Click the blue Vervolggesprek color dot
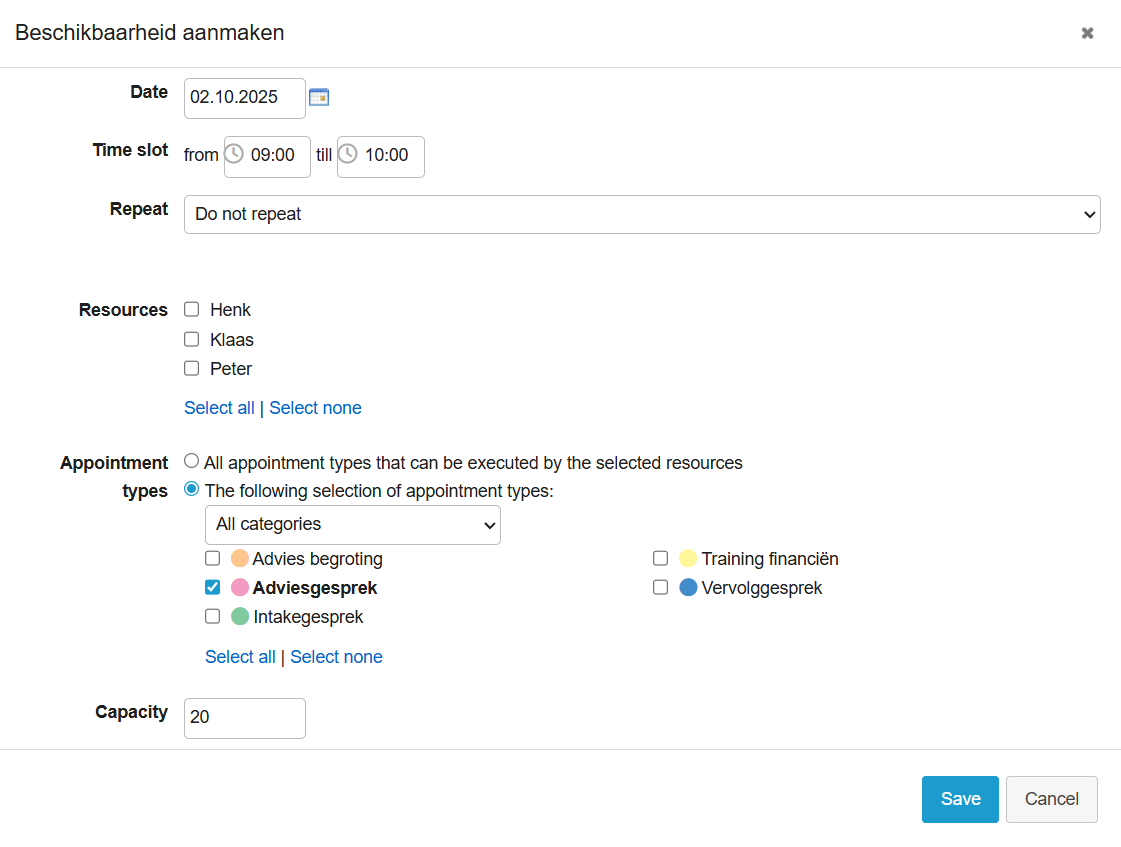The height and width of the screenshot is (847, 1121). point(688,588)
